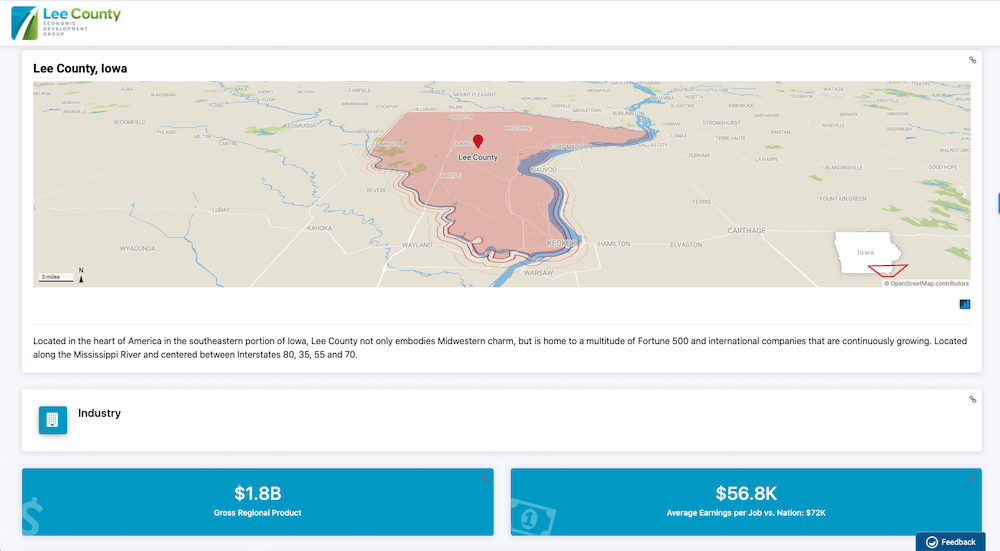Click the link icon on Average Earnings card
This screenshot has height=551, width=1000.
click(x=973, y=478)
